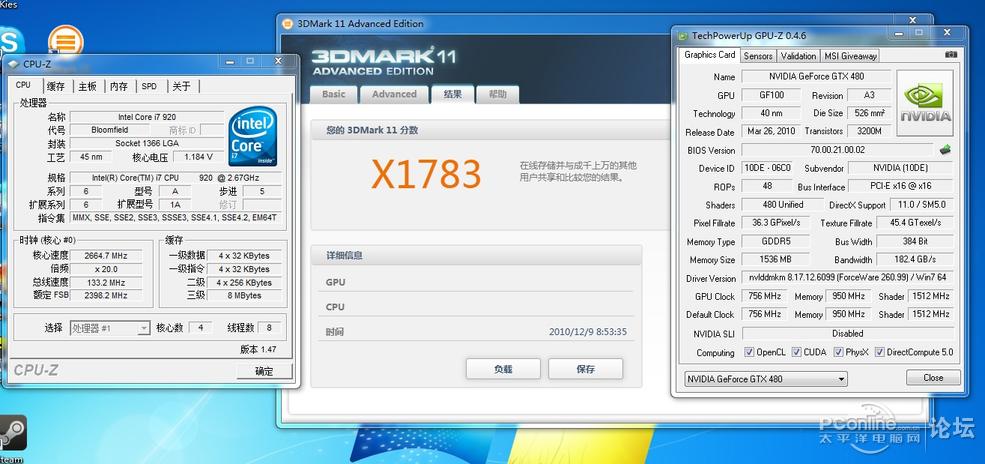Click the 封装 value Socket 1366 LGA
This screenshot has width=985, height=464.
[147, 143]
